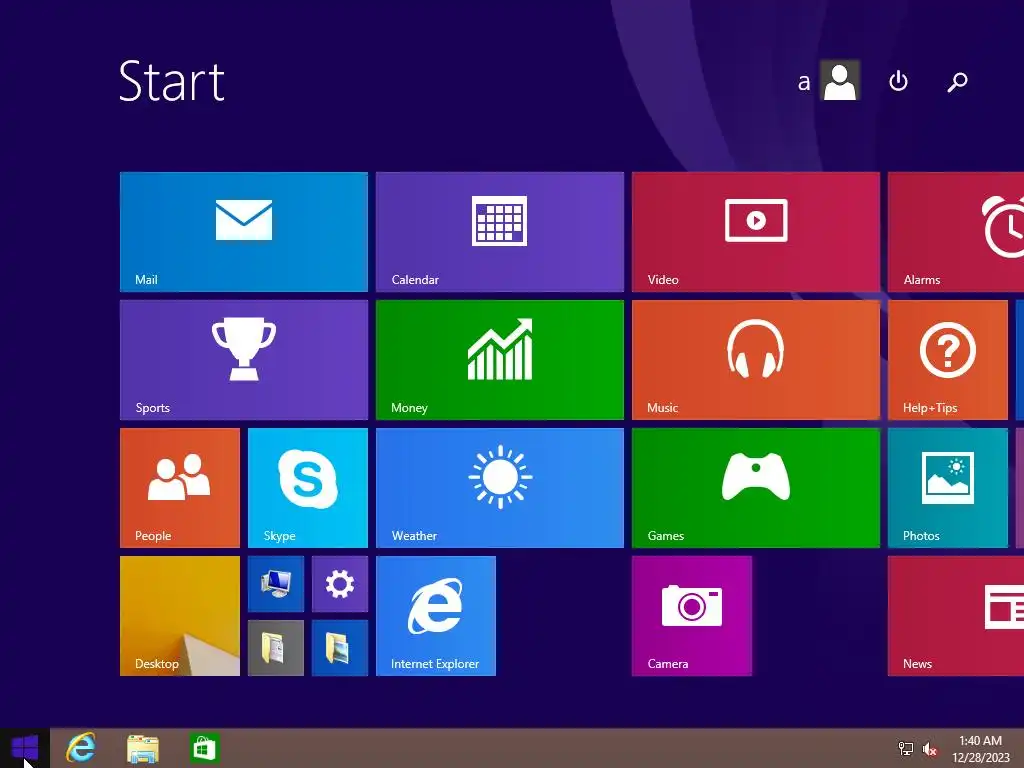The height and width of the screenshot is (768, 1024).
Task: Open the Skype tile
Action: [x=308, y=488]
